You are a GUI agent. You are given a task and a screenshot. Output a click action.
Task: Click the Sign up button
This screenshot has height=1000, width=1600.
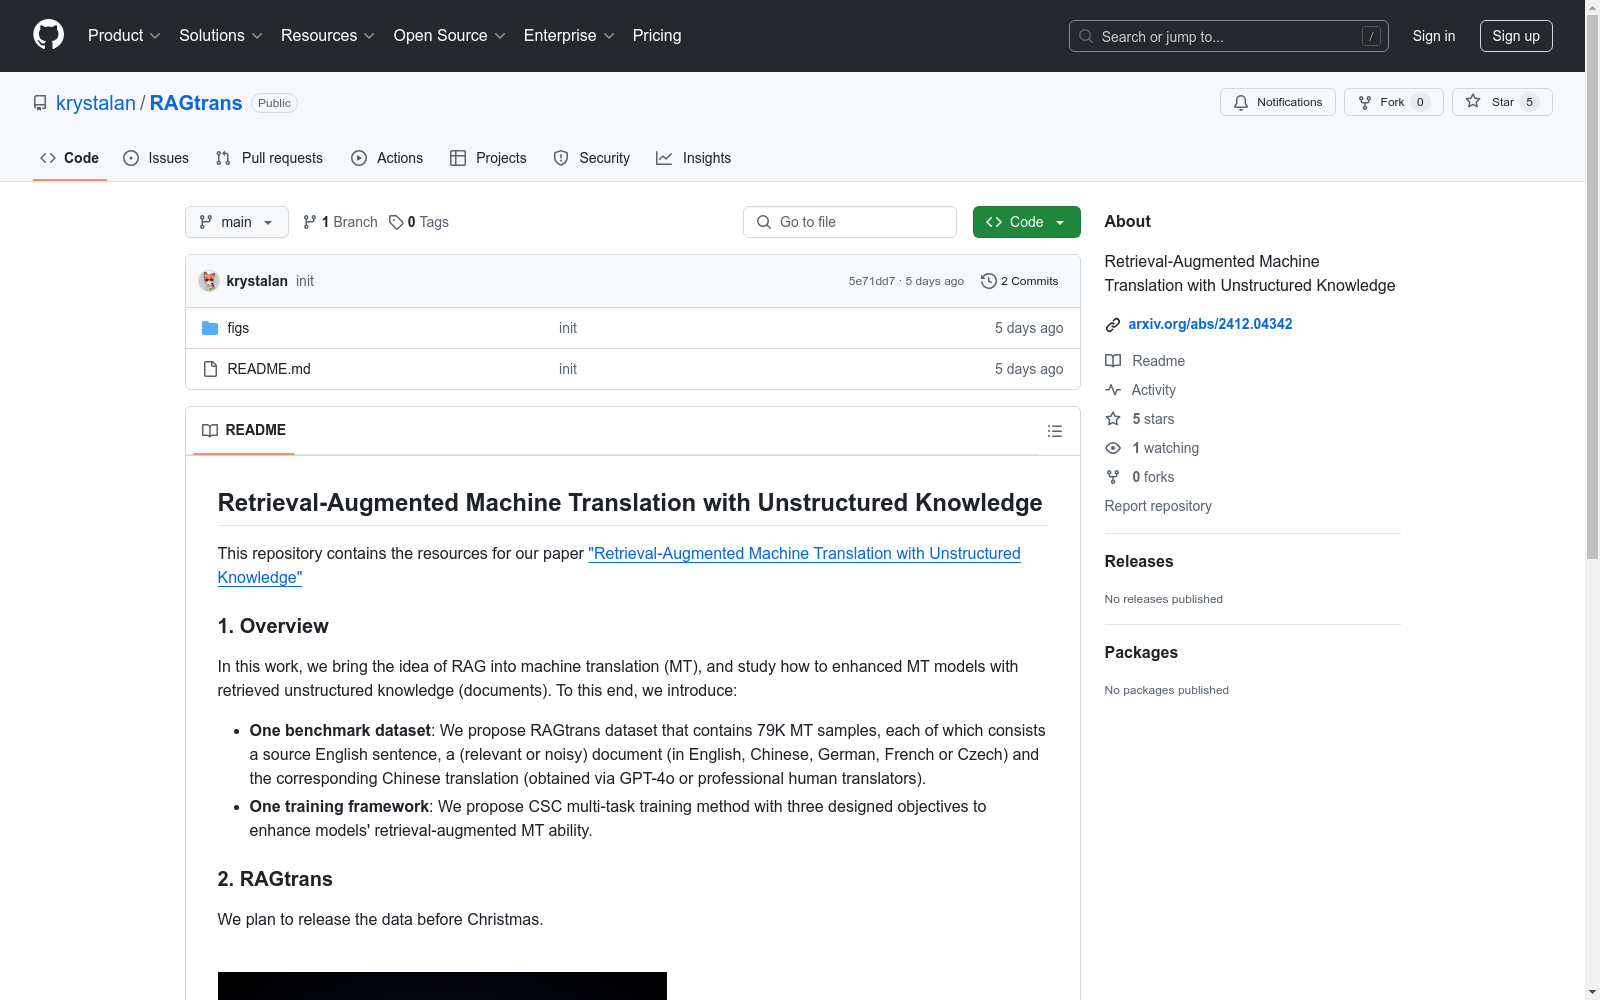coord(1516,36)
